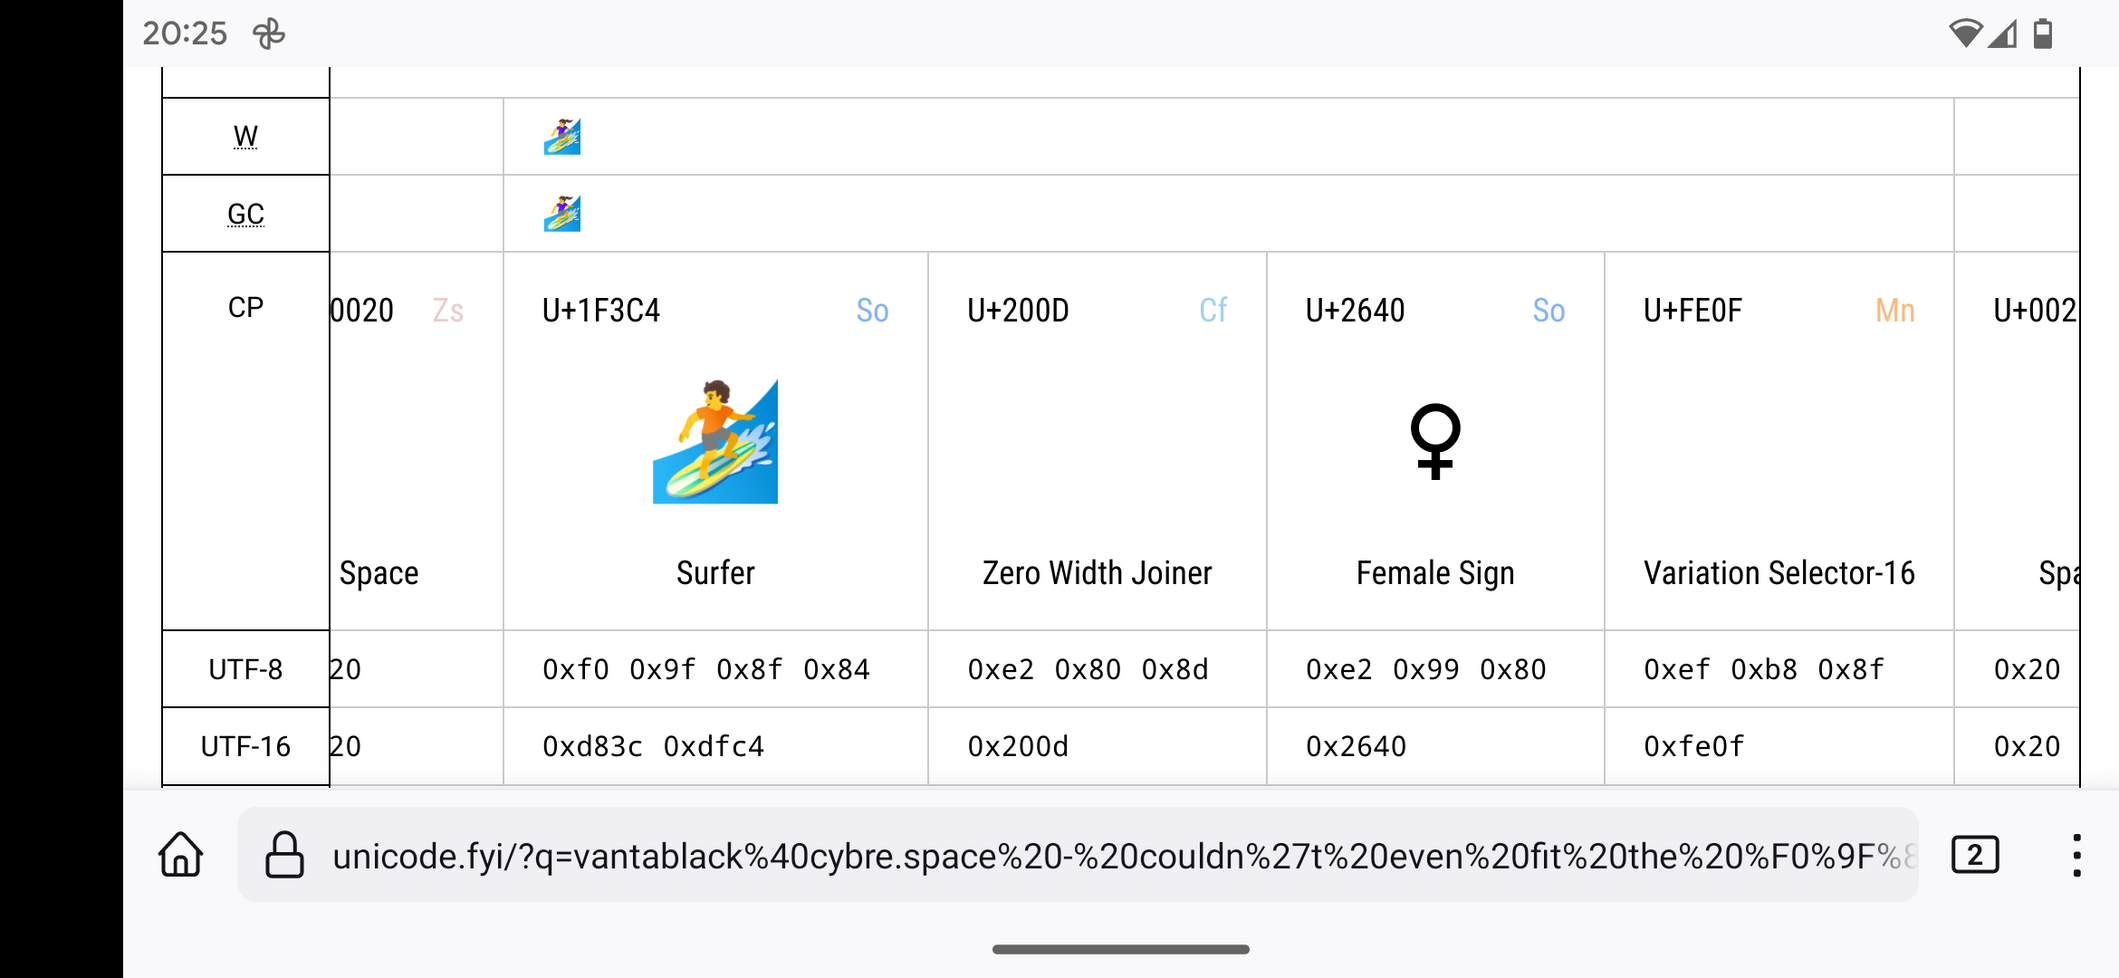Click the Cf category for Zero Width Joiner
2119x978 pixels.
[1212, 311]
